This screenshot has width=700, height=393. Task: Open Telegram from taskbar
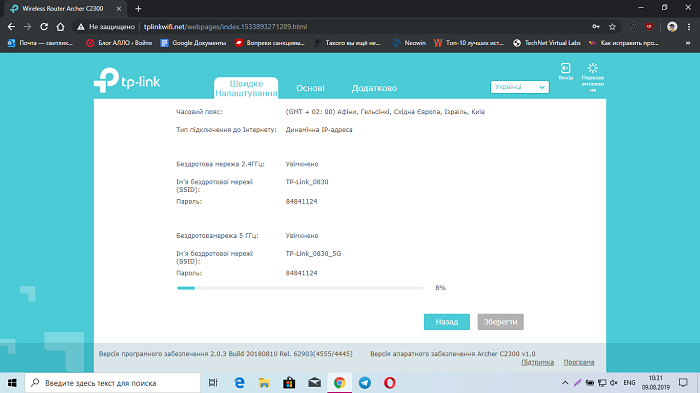click(x=365, y=383)
